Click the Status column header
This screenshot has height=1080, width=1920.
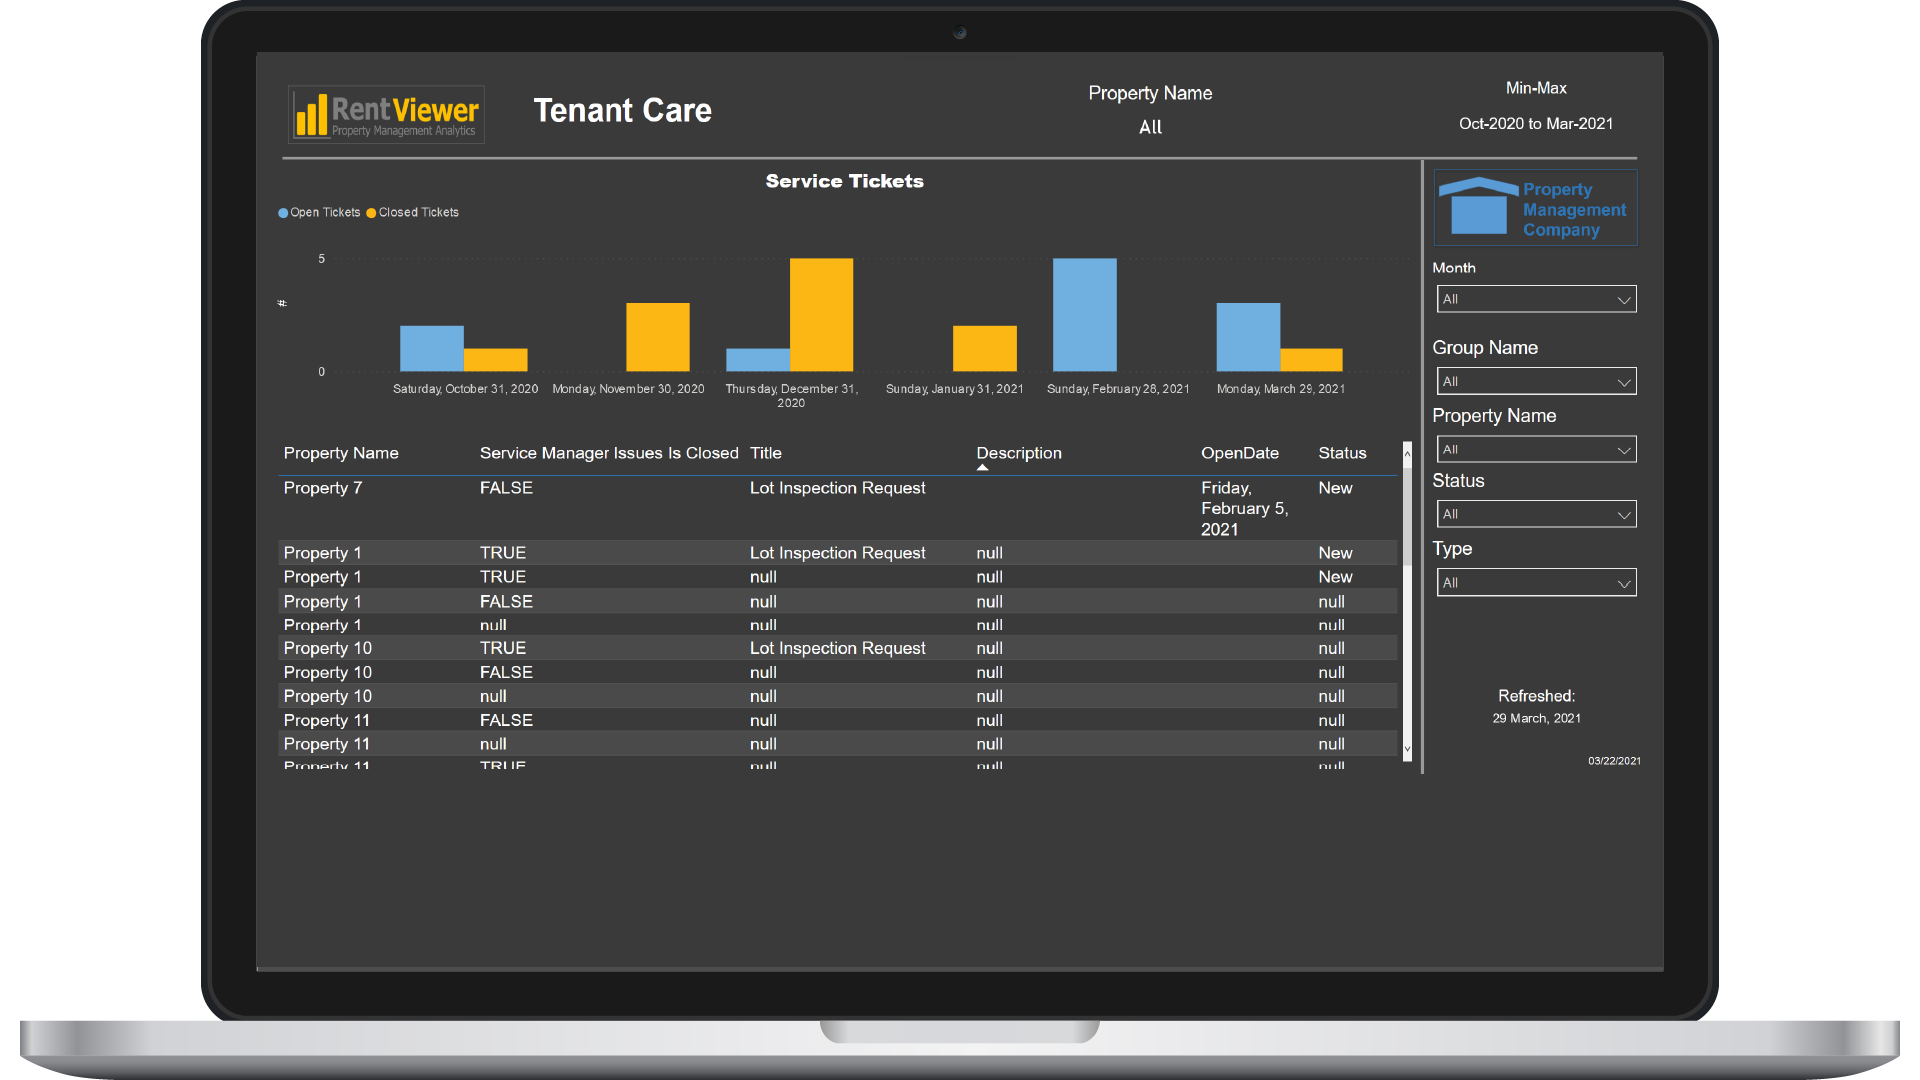tap(1341, 453)
